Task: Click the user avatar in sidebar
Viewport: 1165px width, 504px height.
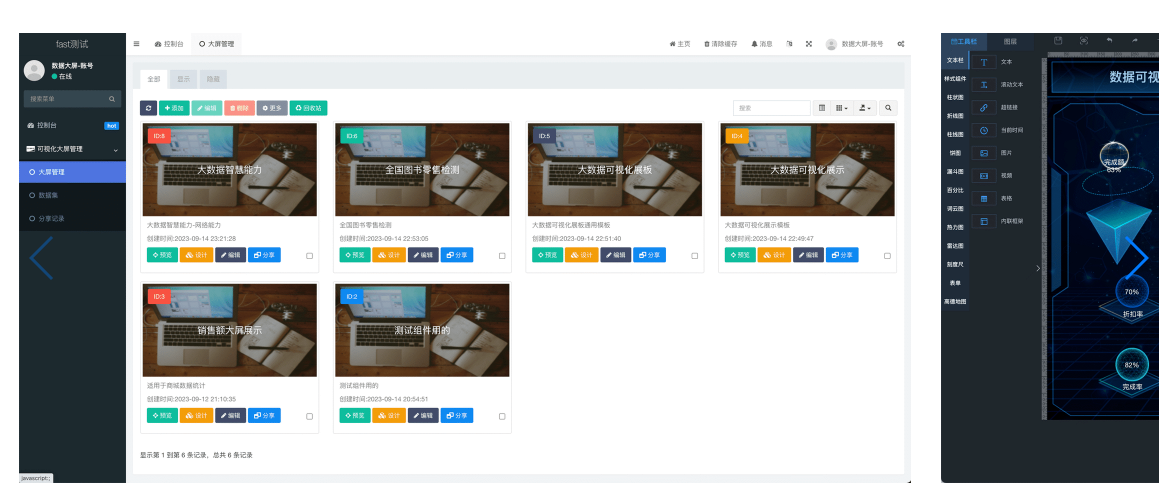Action: click(x=34, y=71)
